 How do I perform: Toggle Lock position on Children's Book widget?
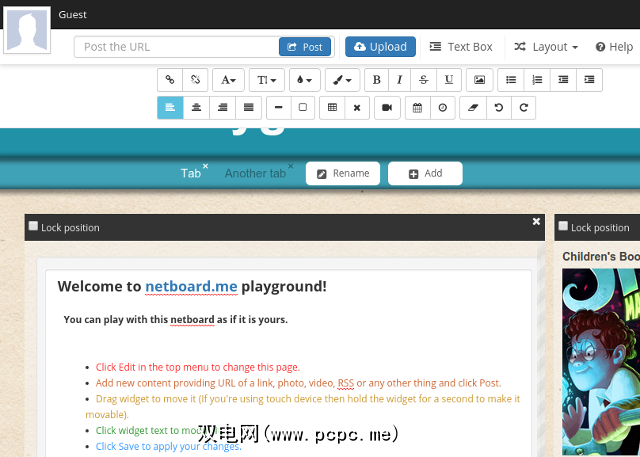coord(563,227)
